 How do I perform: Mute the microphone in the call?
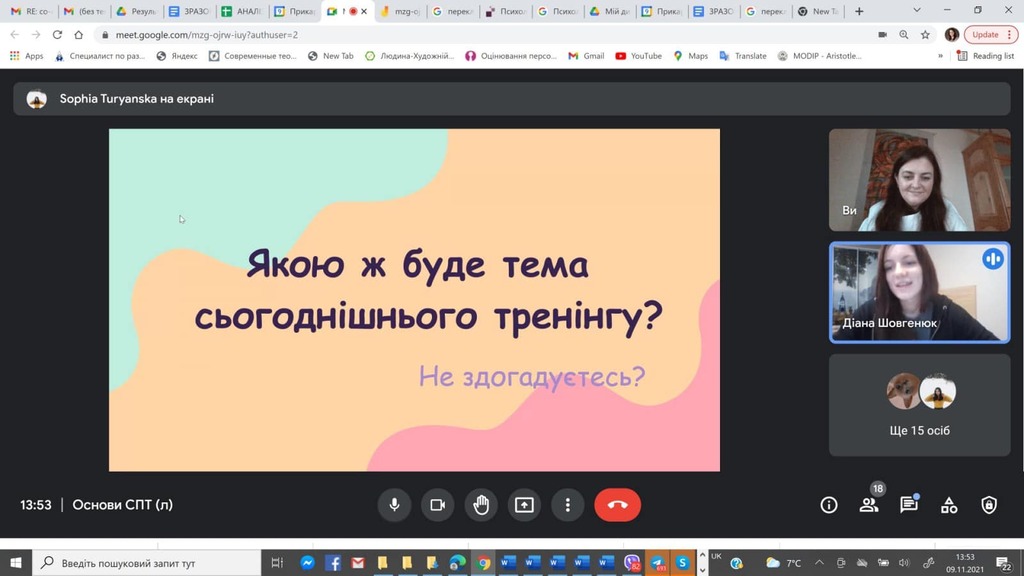pyautogui.click(x=394, y=505)
